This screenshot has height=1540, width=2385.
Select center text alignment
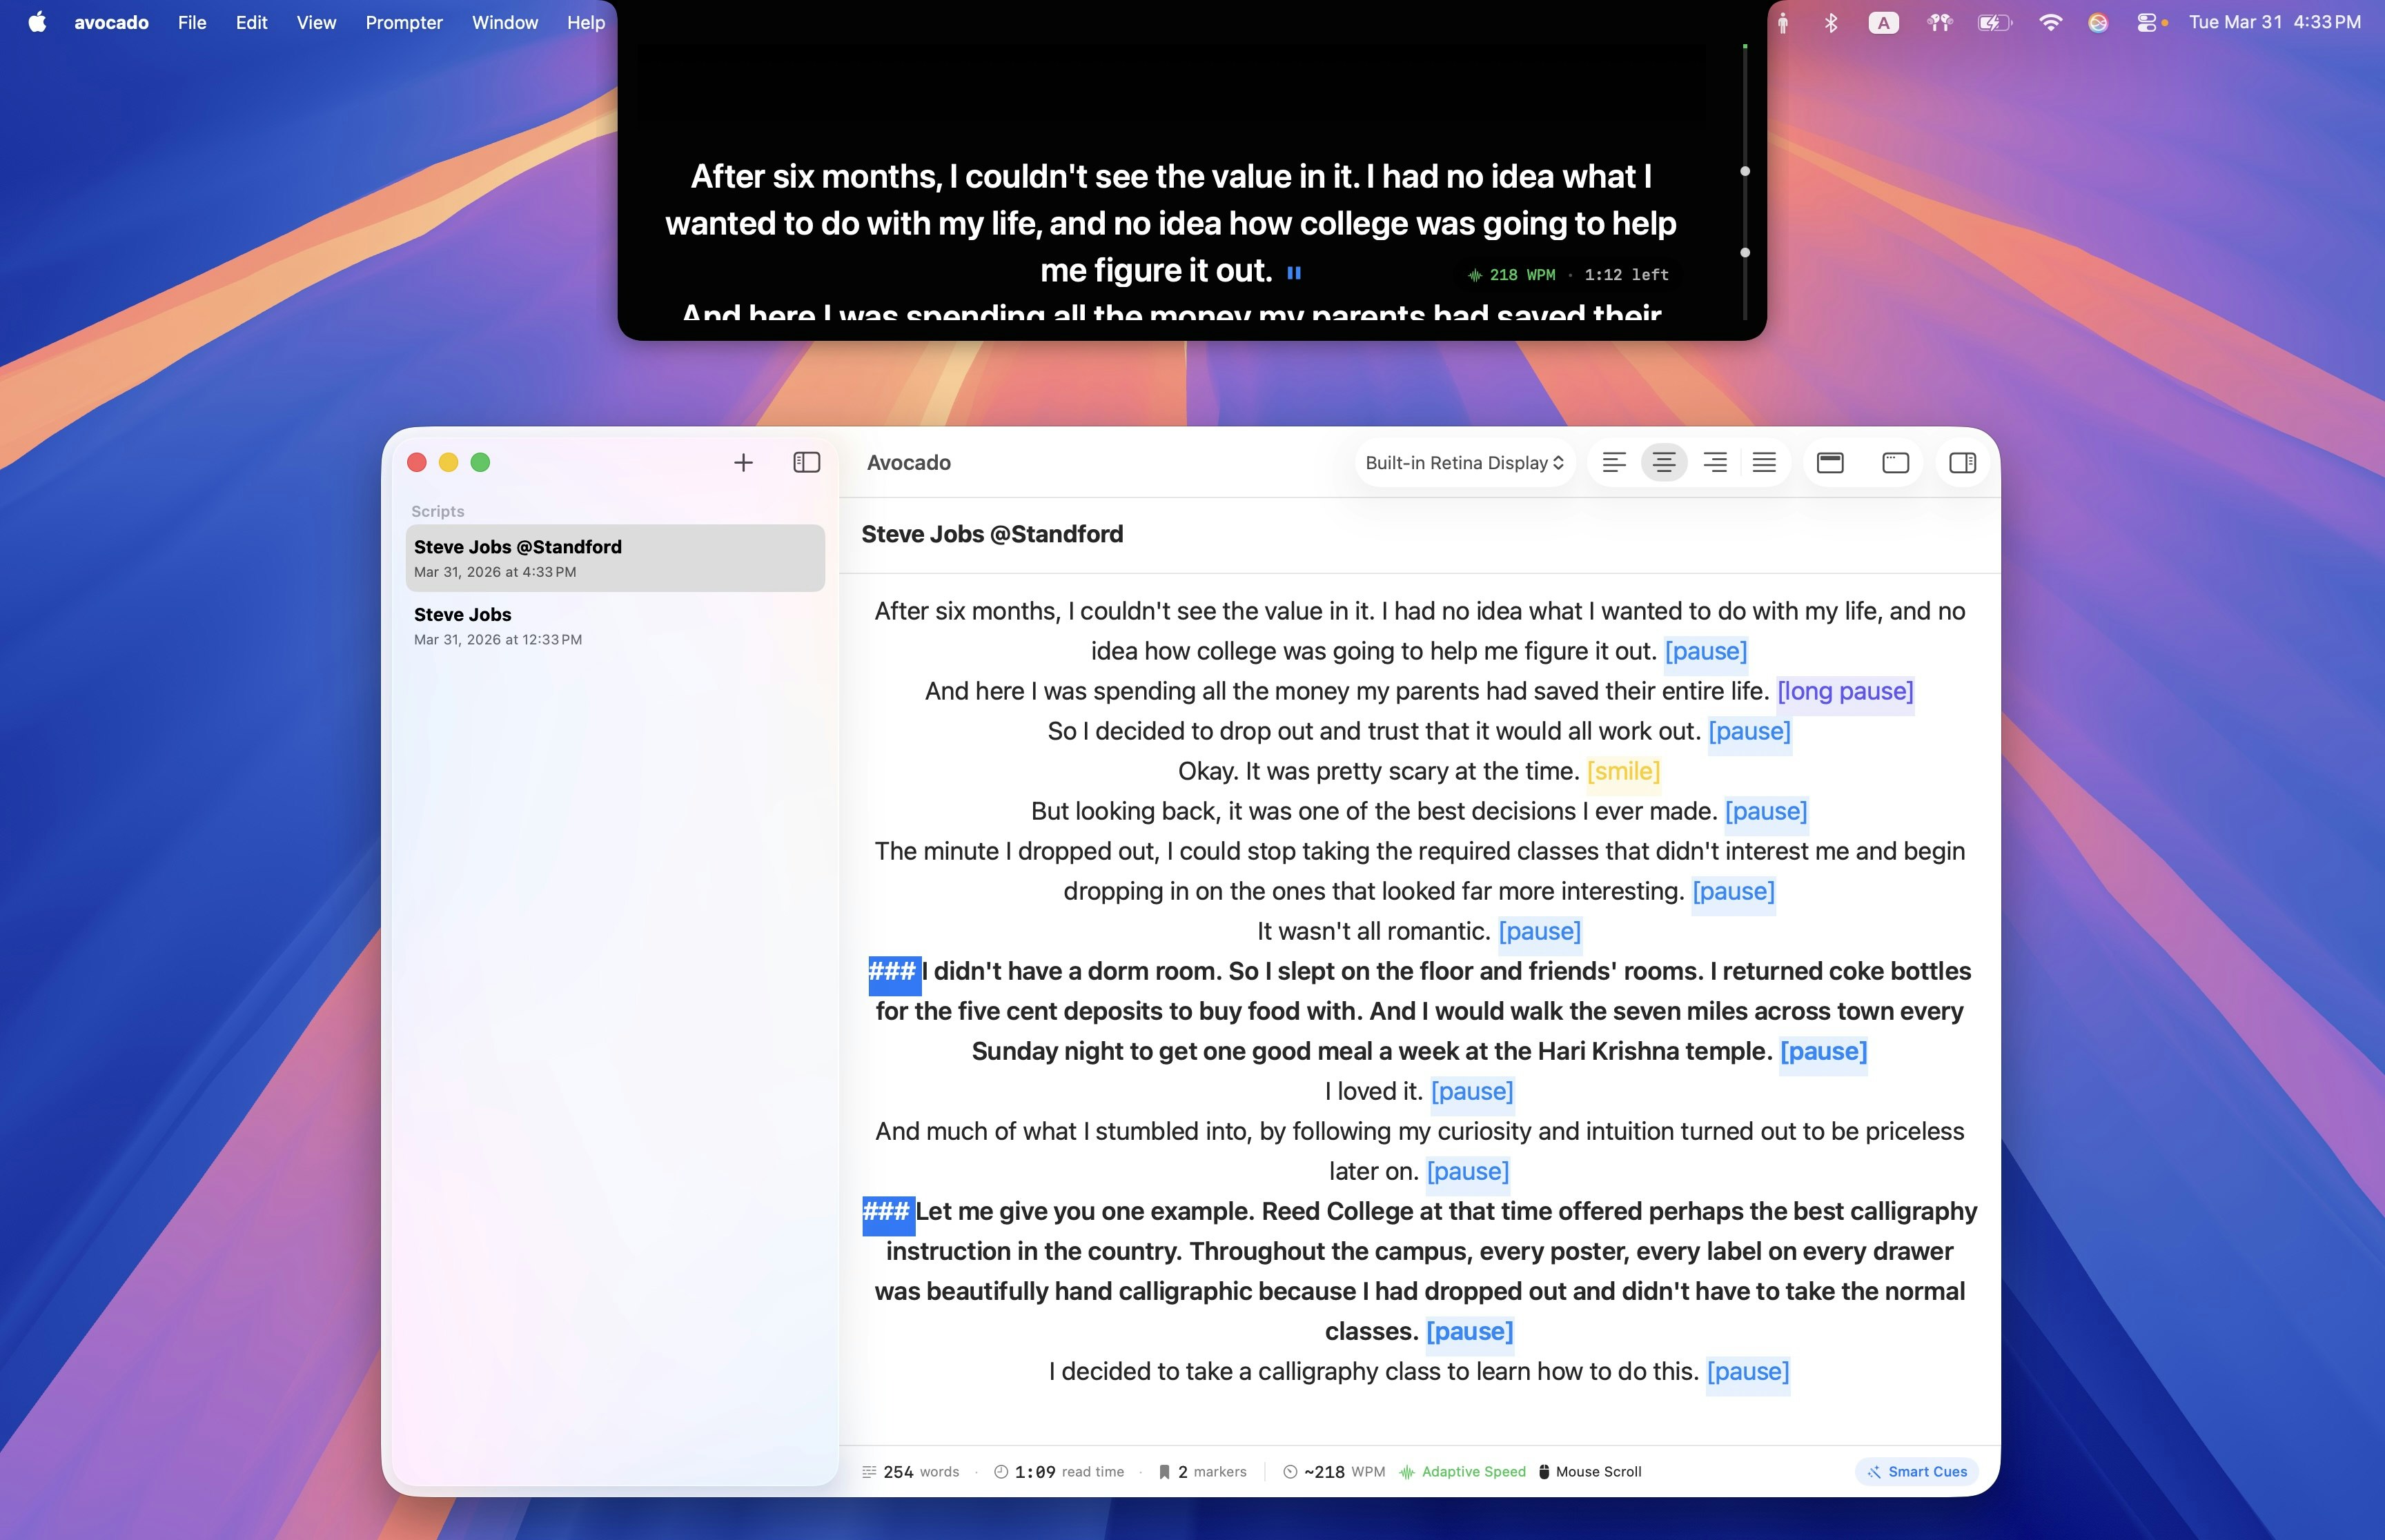pyautogui.click(x=1664, y=463)
